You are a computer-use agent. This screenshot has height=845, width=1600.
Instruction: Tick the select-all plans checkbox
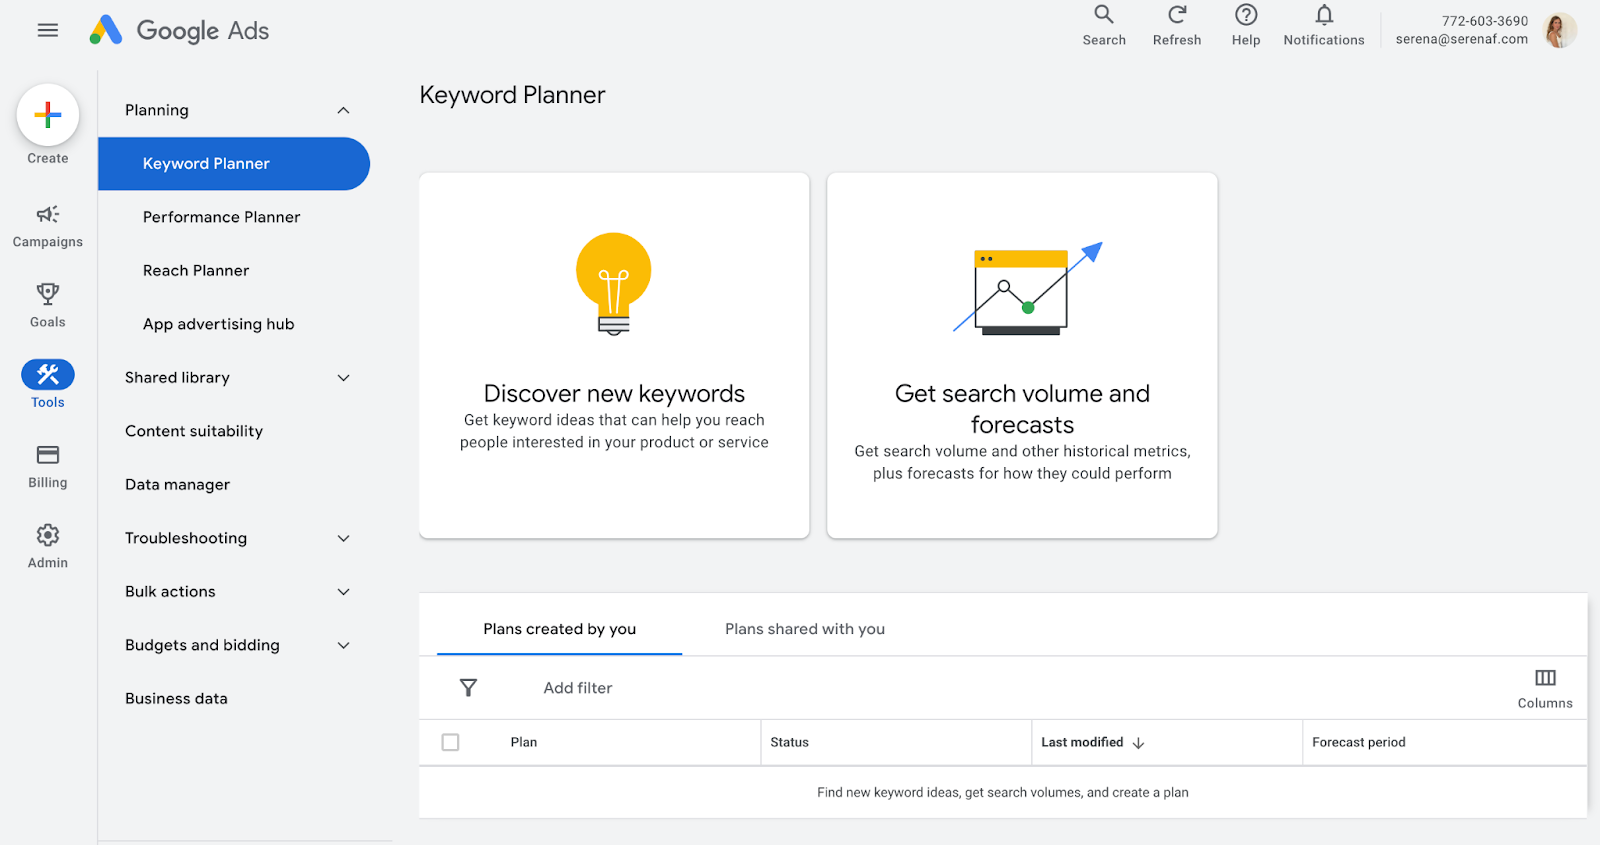[x=451, y=743]
